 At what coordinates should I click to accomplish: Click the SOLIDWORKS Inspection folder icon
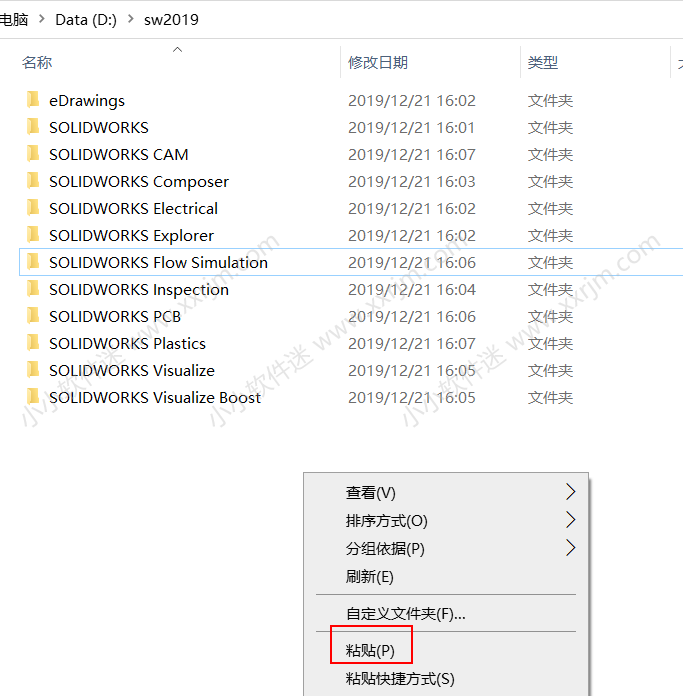pyautogui.click(x=33, y=289)
